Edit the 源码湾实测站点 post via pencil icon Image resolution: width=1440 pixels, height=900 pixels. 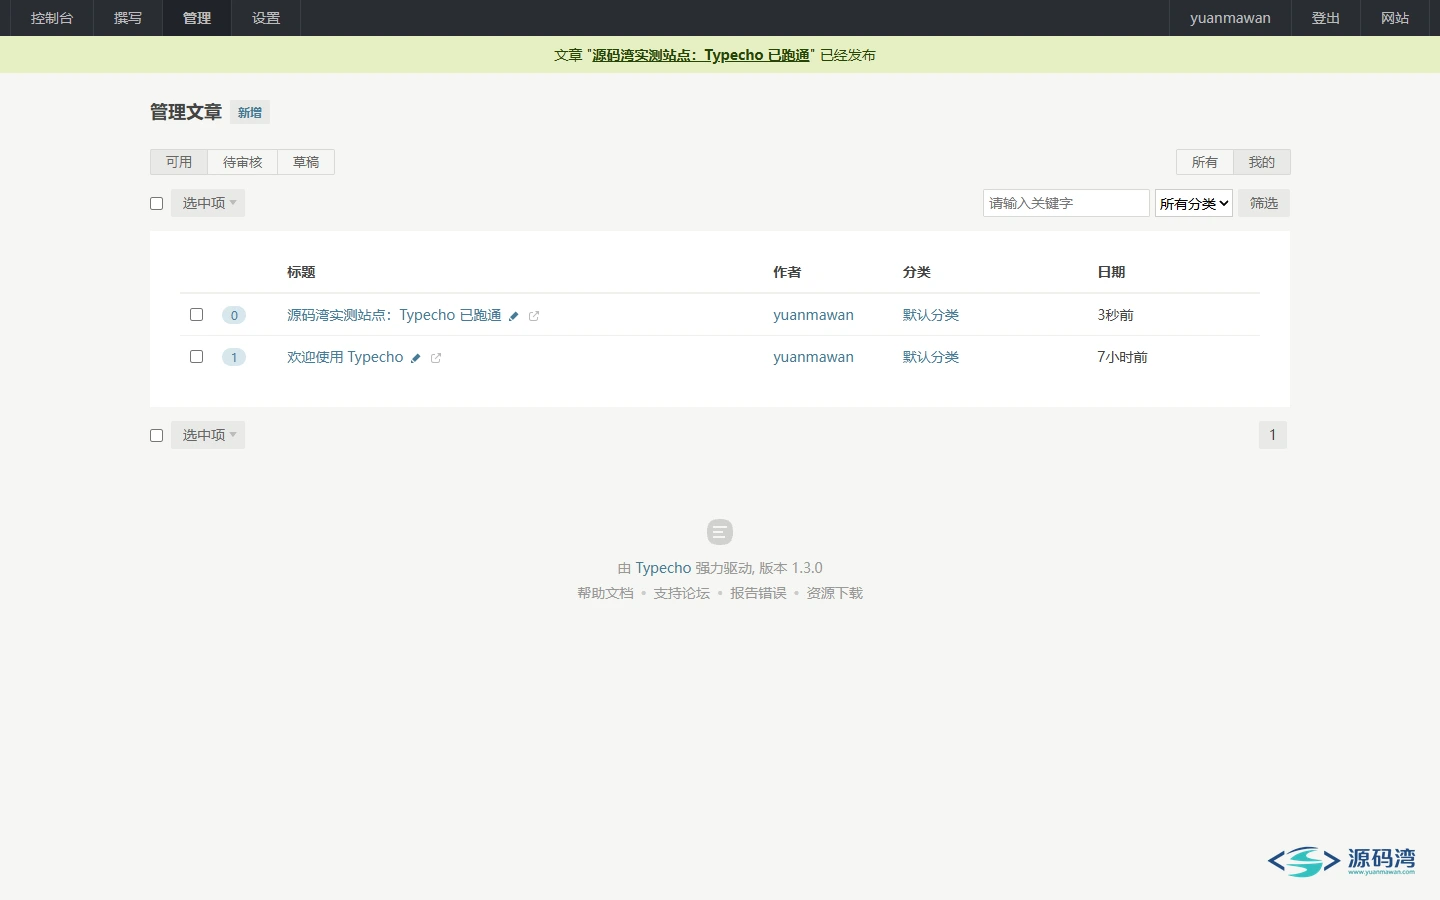tap(514, 316)
